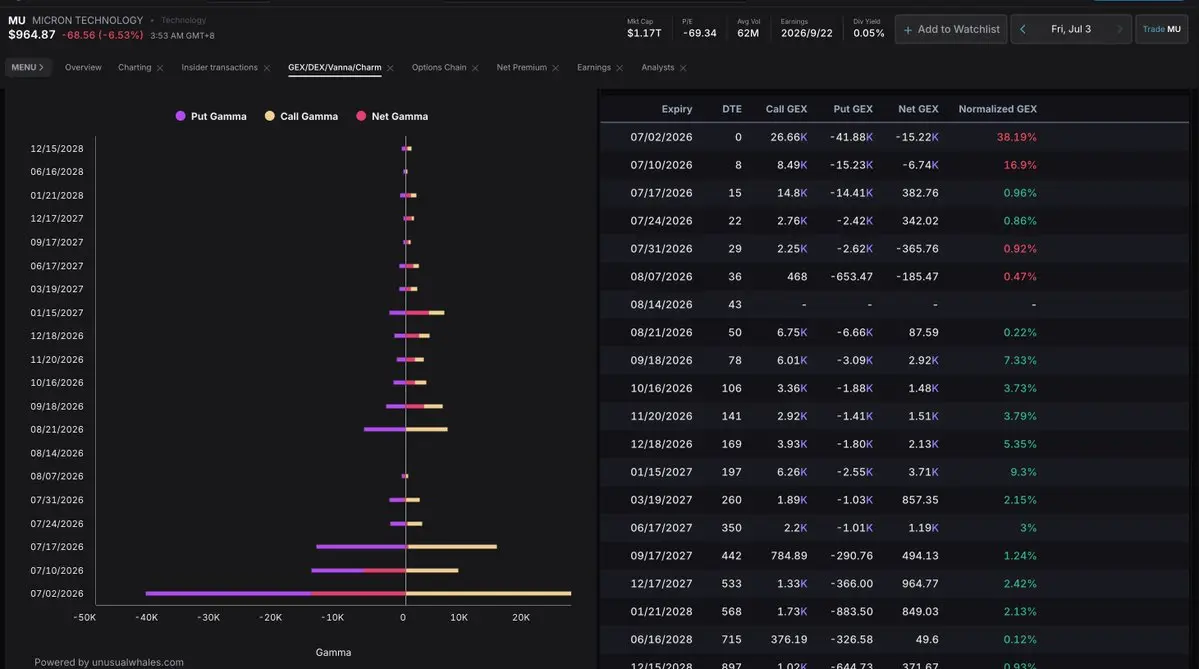Toggle Put Gamma legend series

211,116
